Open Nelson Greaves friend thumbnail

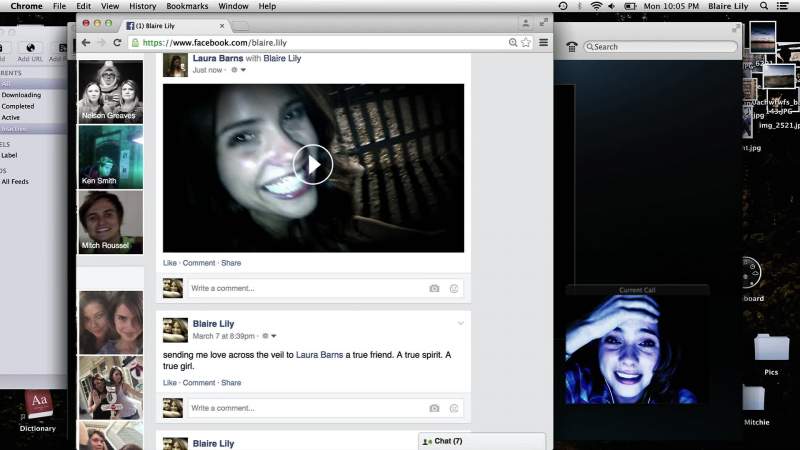tap(111, 92)
